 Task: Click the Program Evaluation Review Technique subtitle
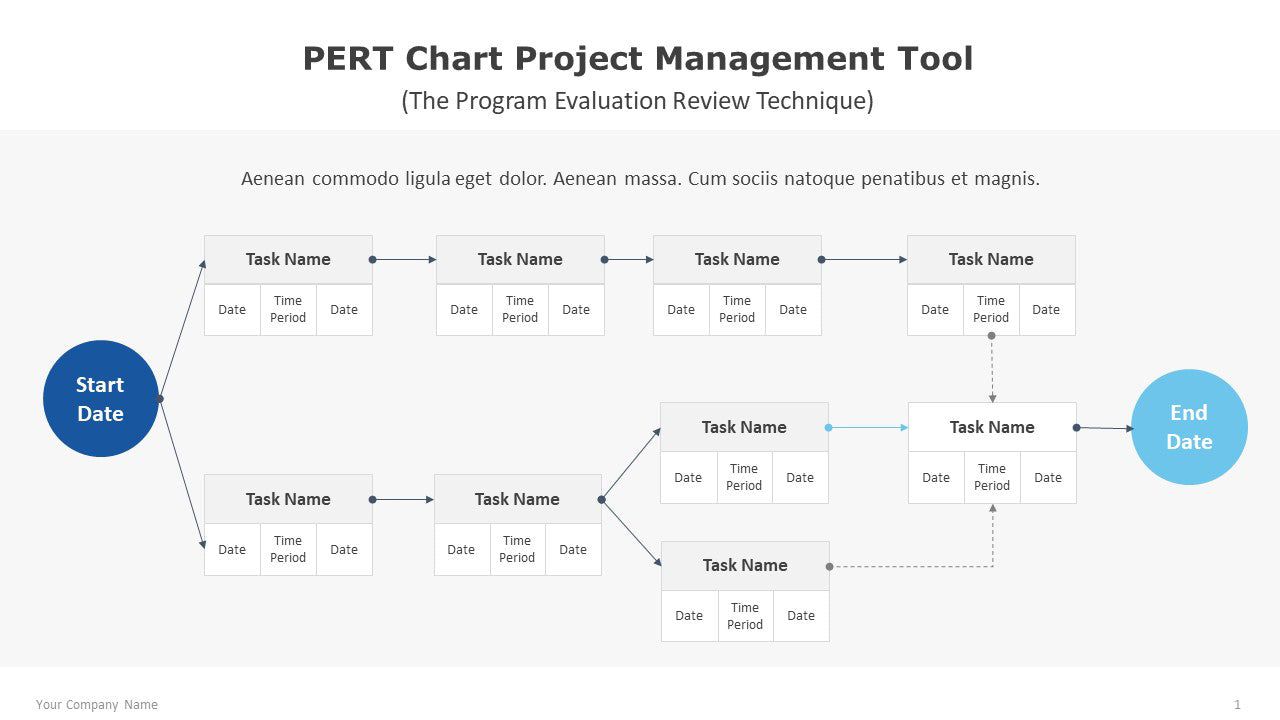(x=638, y=101)
